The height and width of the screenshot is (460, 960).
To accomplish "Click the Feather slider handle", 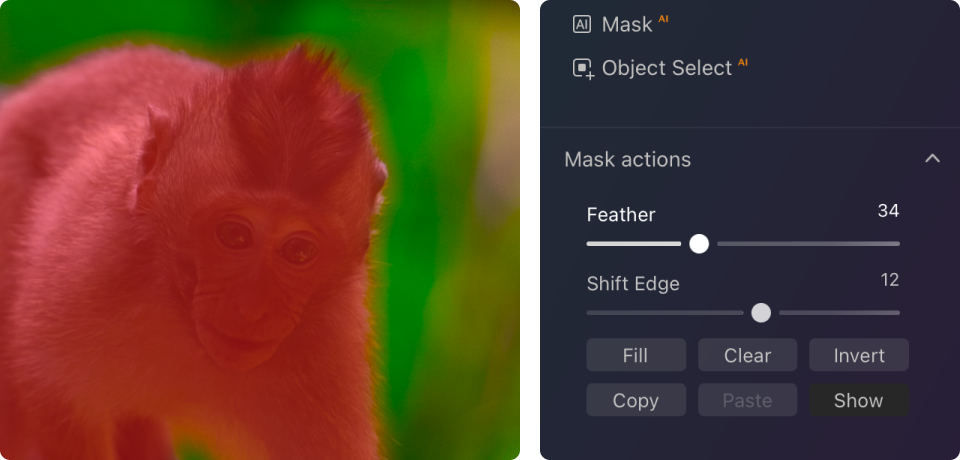I will pos(699,243).
